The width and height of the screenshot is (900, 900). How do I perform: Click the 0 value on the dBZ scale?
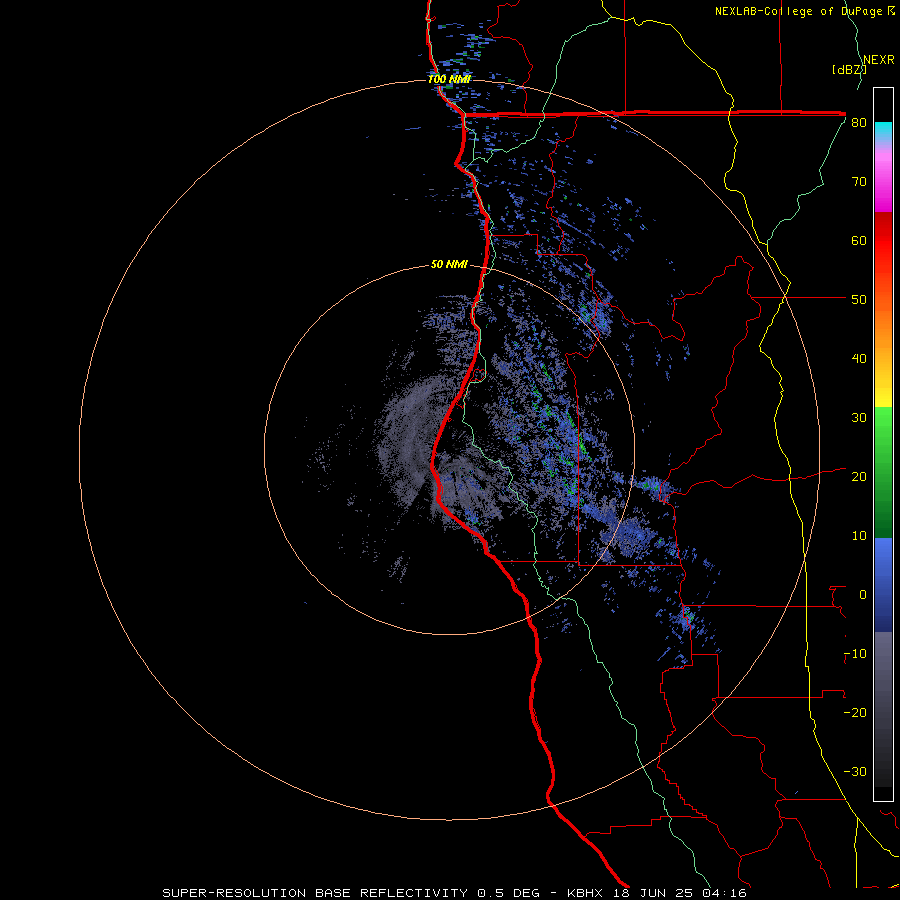[x=863, y=595]
